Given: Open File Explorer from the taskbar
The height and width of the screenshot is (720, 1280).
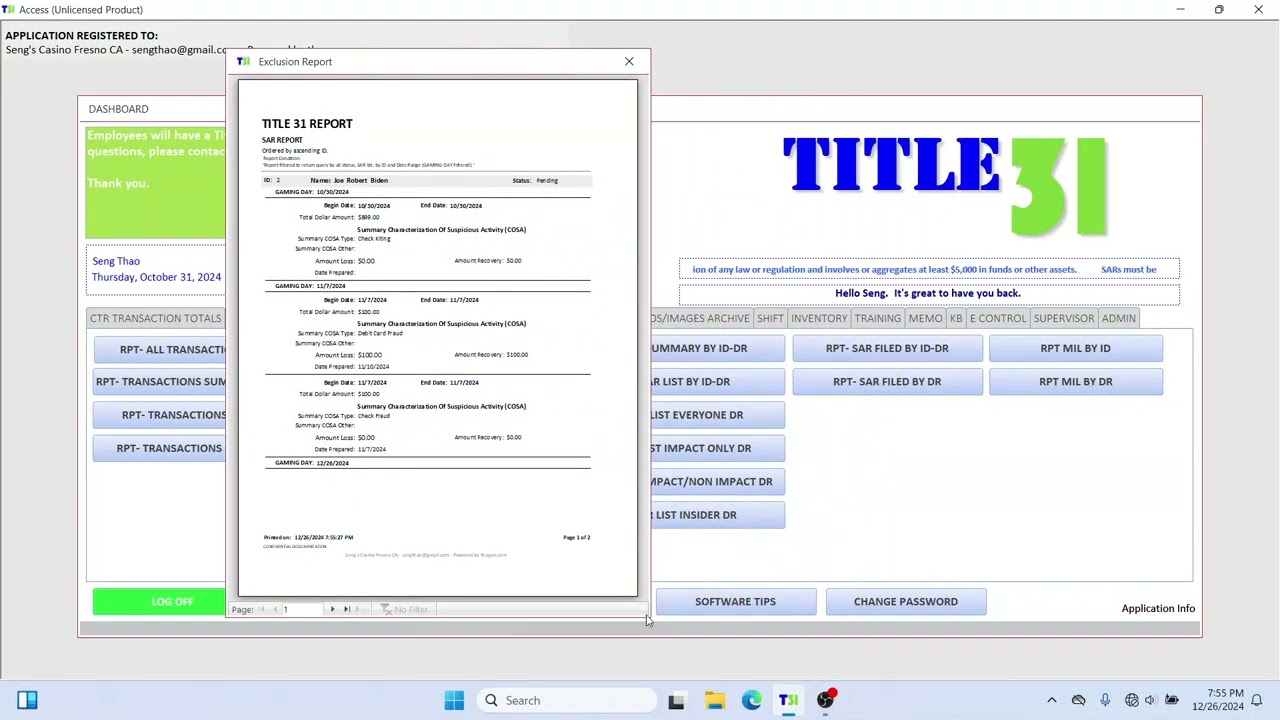Looking at the screenshot, I should click(714, 700).
